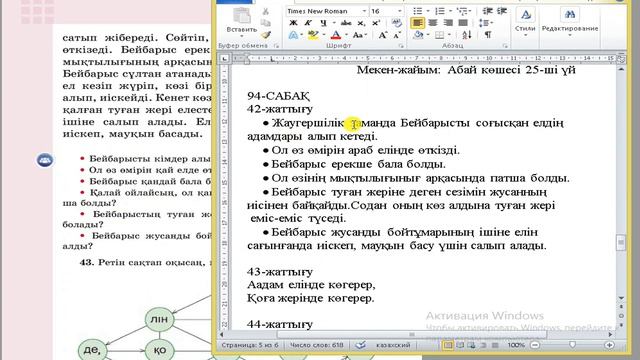Viewport: 640px width, 360px height.
Task: Click the zoom level '100%'
Action: pos(516,345)
